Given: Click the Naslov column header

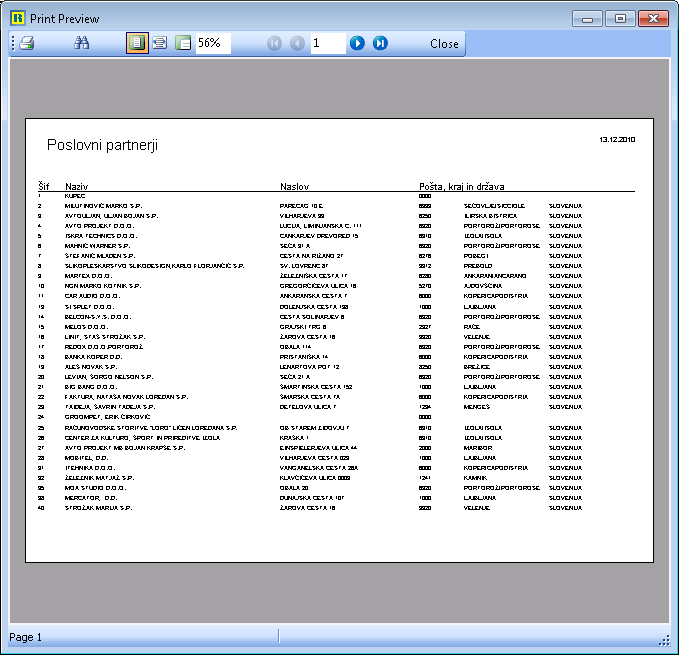Looking at the screenshot, I should 294,187.
